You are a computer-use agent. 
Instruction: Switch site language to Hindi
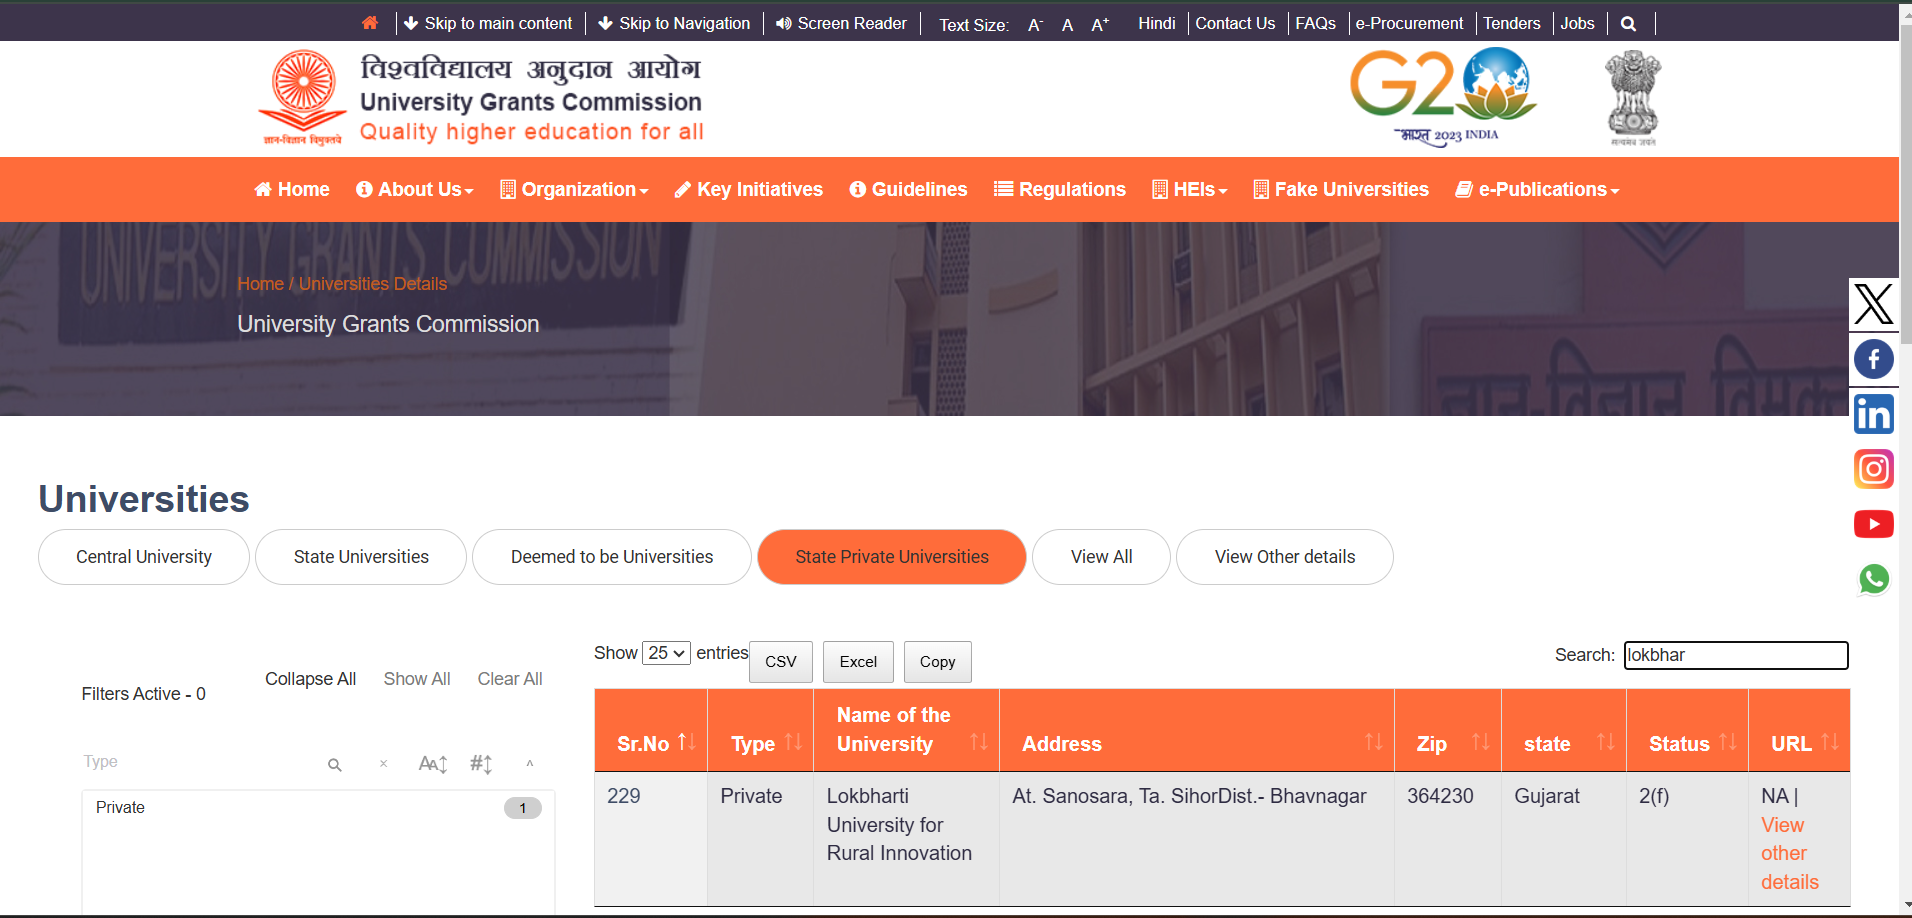1156,23
